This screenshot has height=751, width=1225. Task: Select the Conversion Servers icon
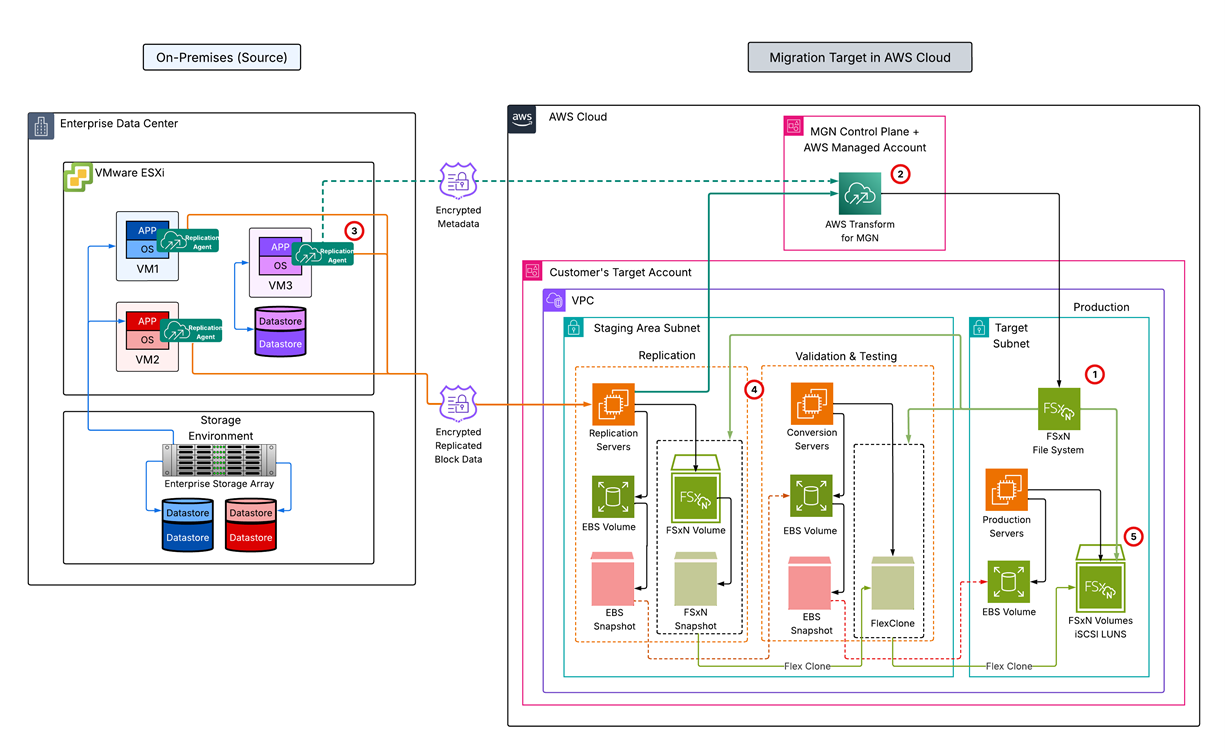click(811, 405)
